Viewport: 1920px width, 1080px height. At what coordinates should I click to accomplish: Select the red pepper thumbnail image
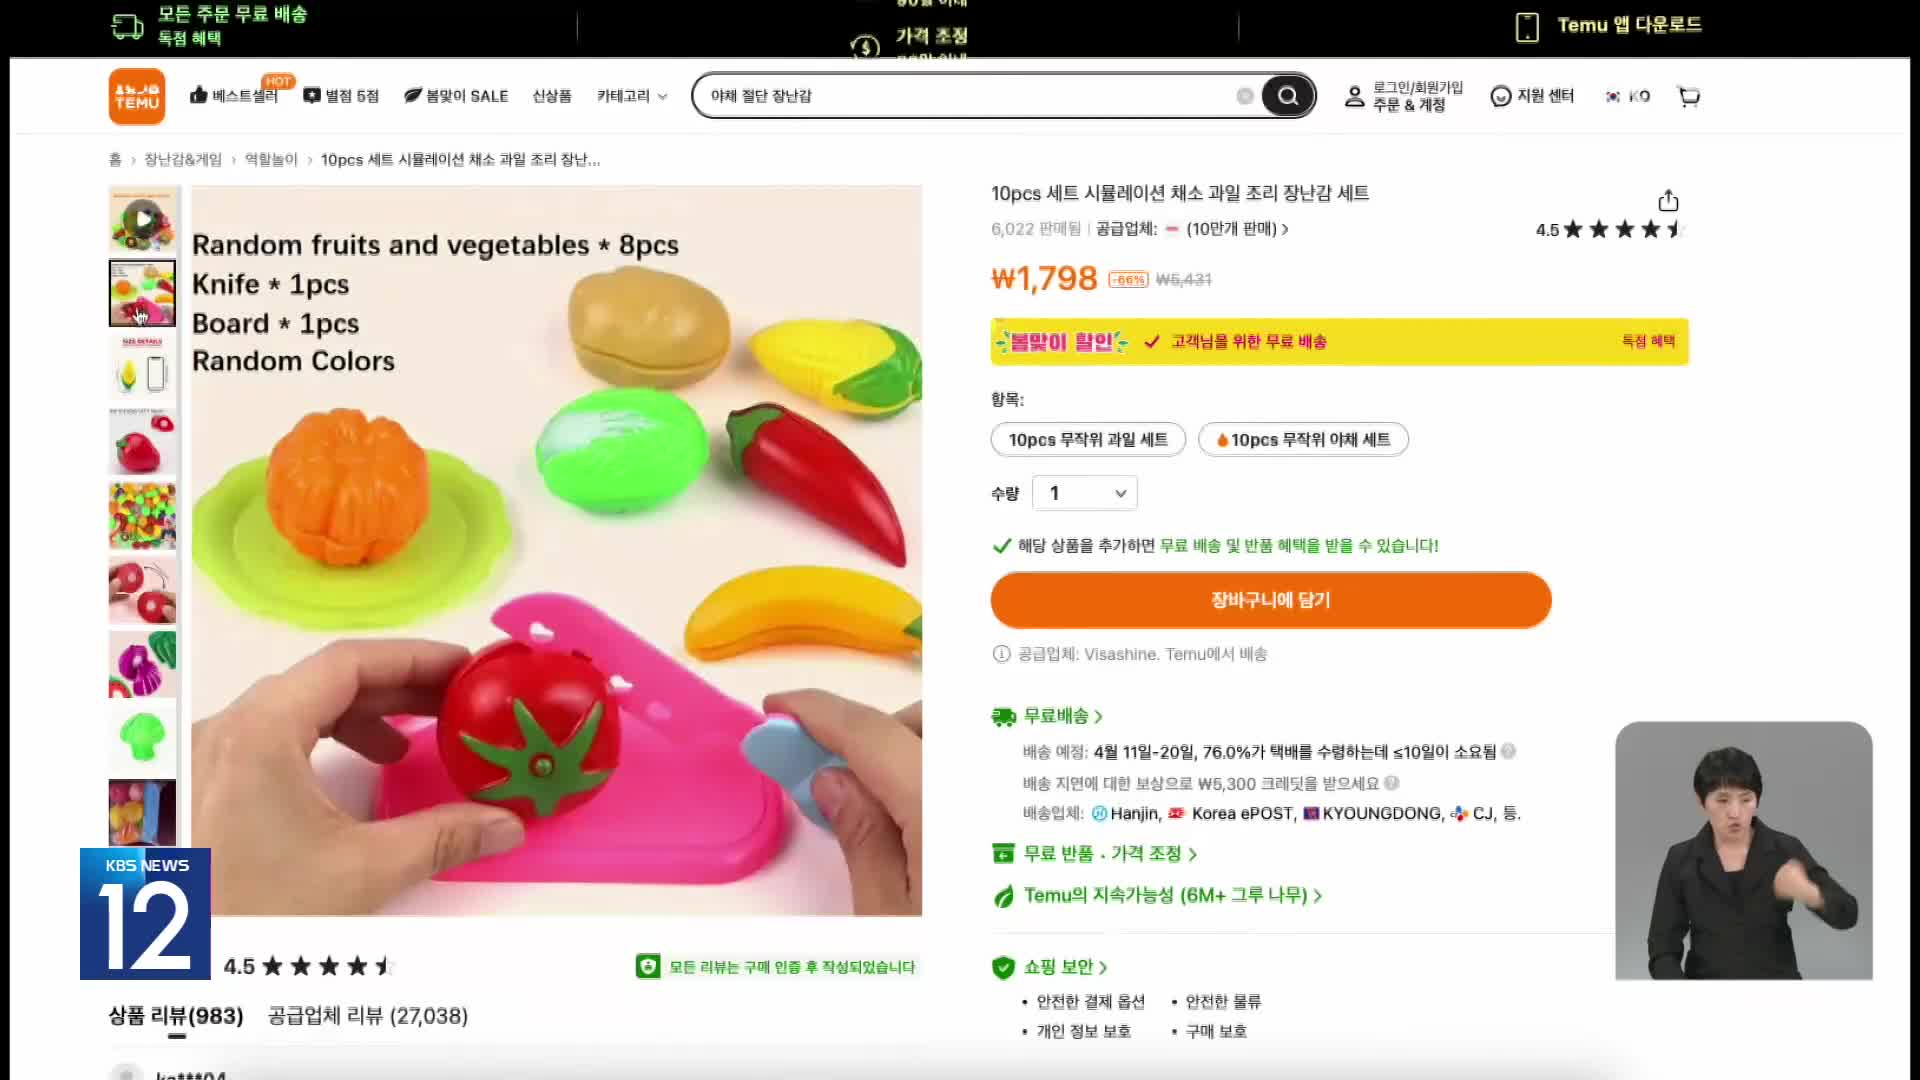coord(143,441)
